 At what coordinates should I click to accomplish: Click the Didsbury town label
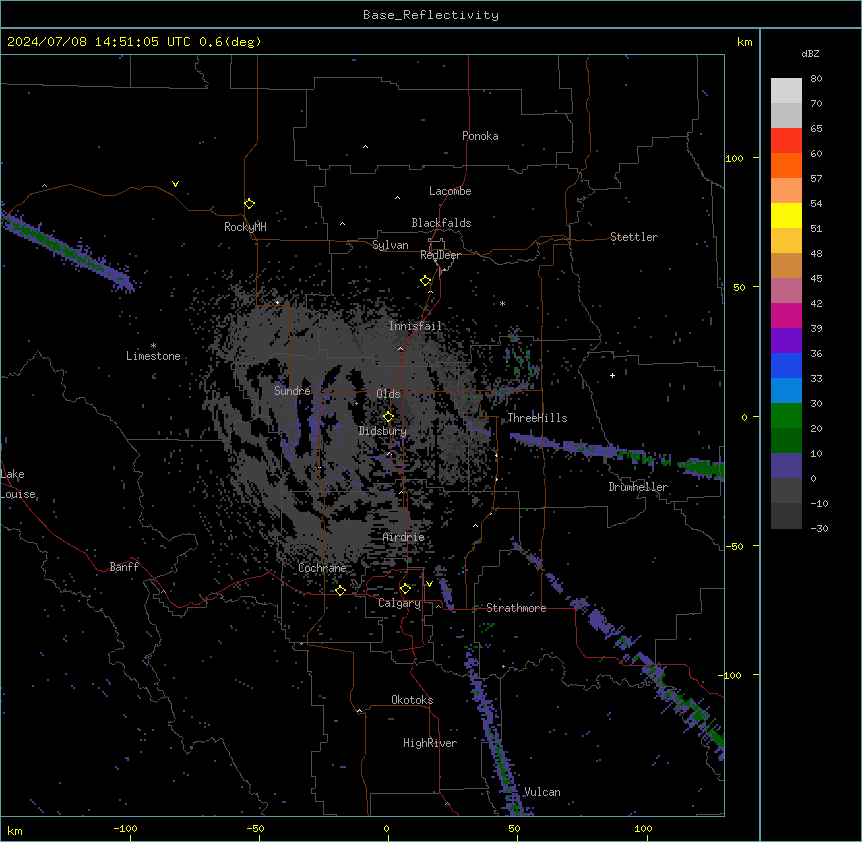[383, 431]
